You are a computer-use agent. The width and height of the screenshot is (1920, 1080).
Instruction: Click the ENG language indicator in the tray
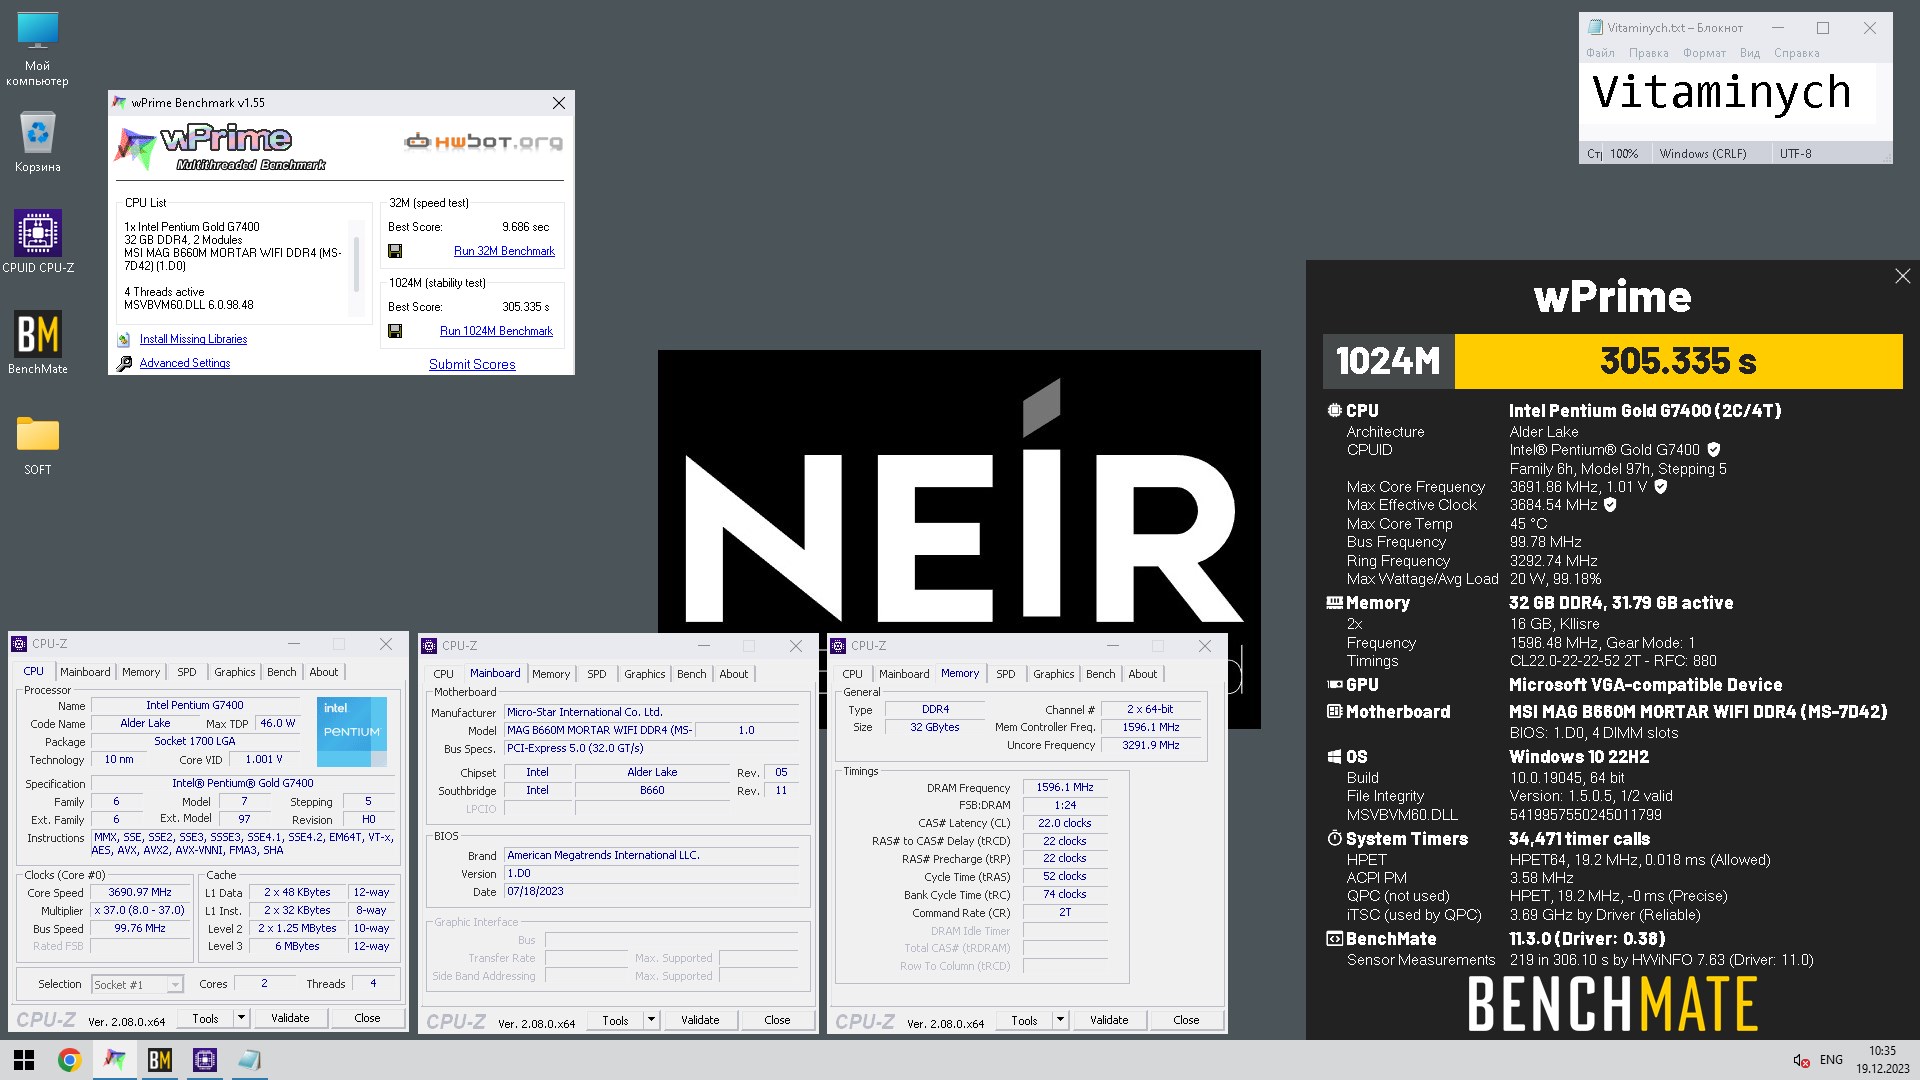click(1831, 1060)
